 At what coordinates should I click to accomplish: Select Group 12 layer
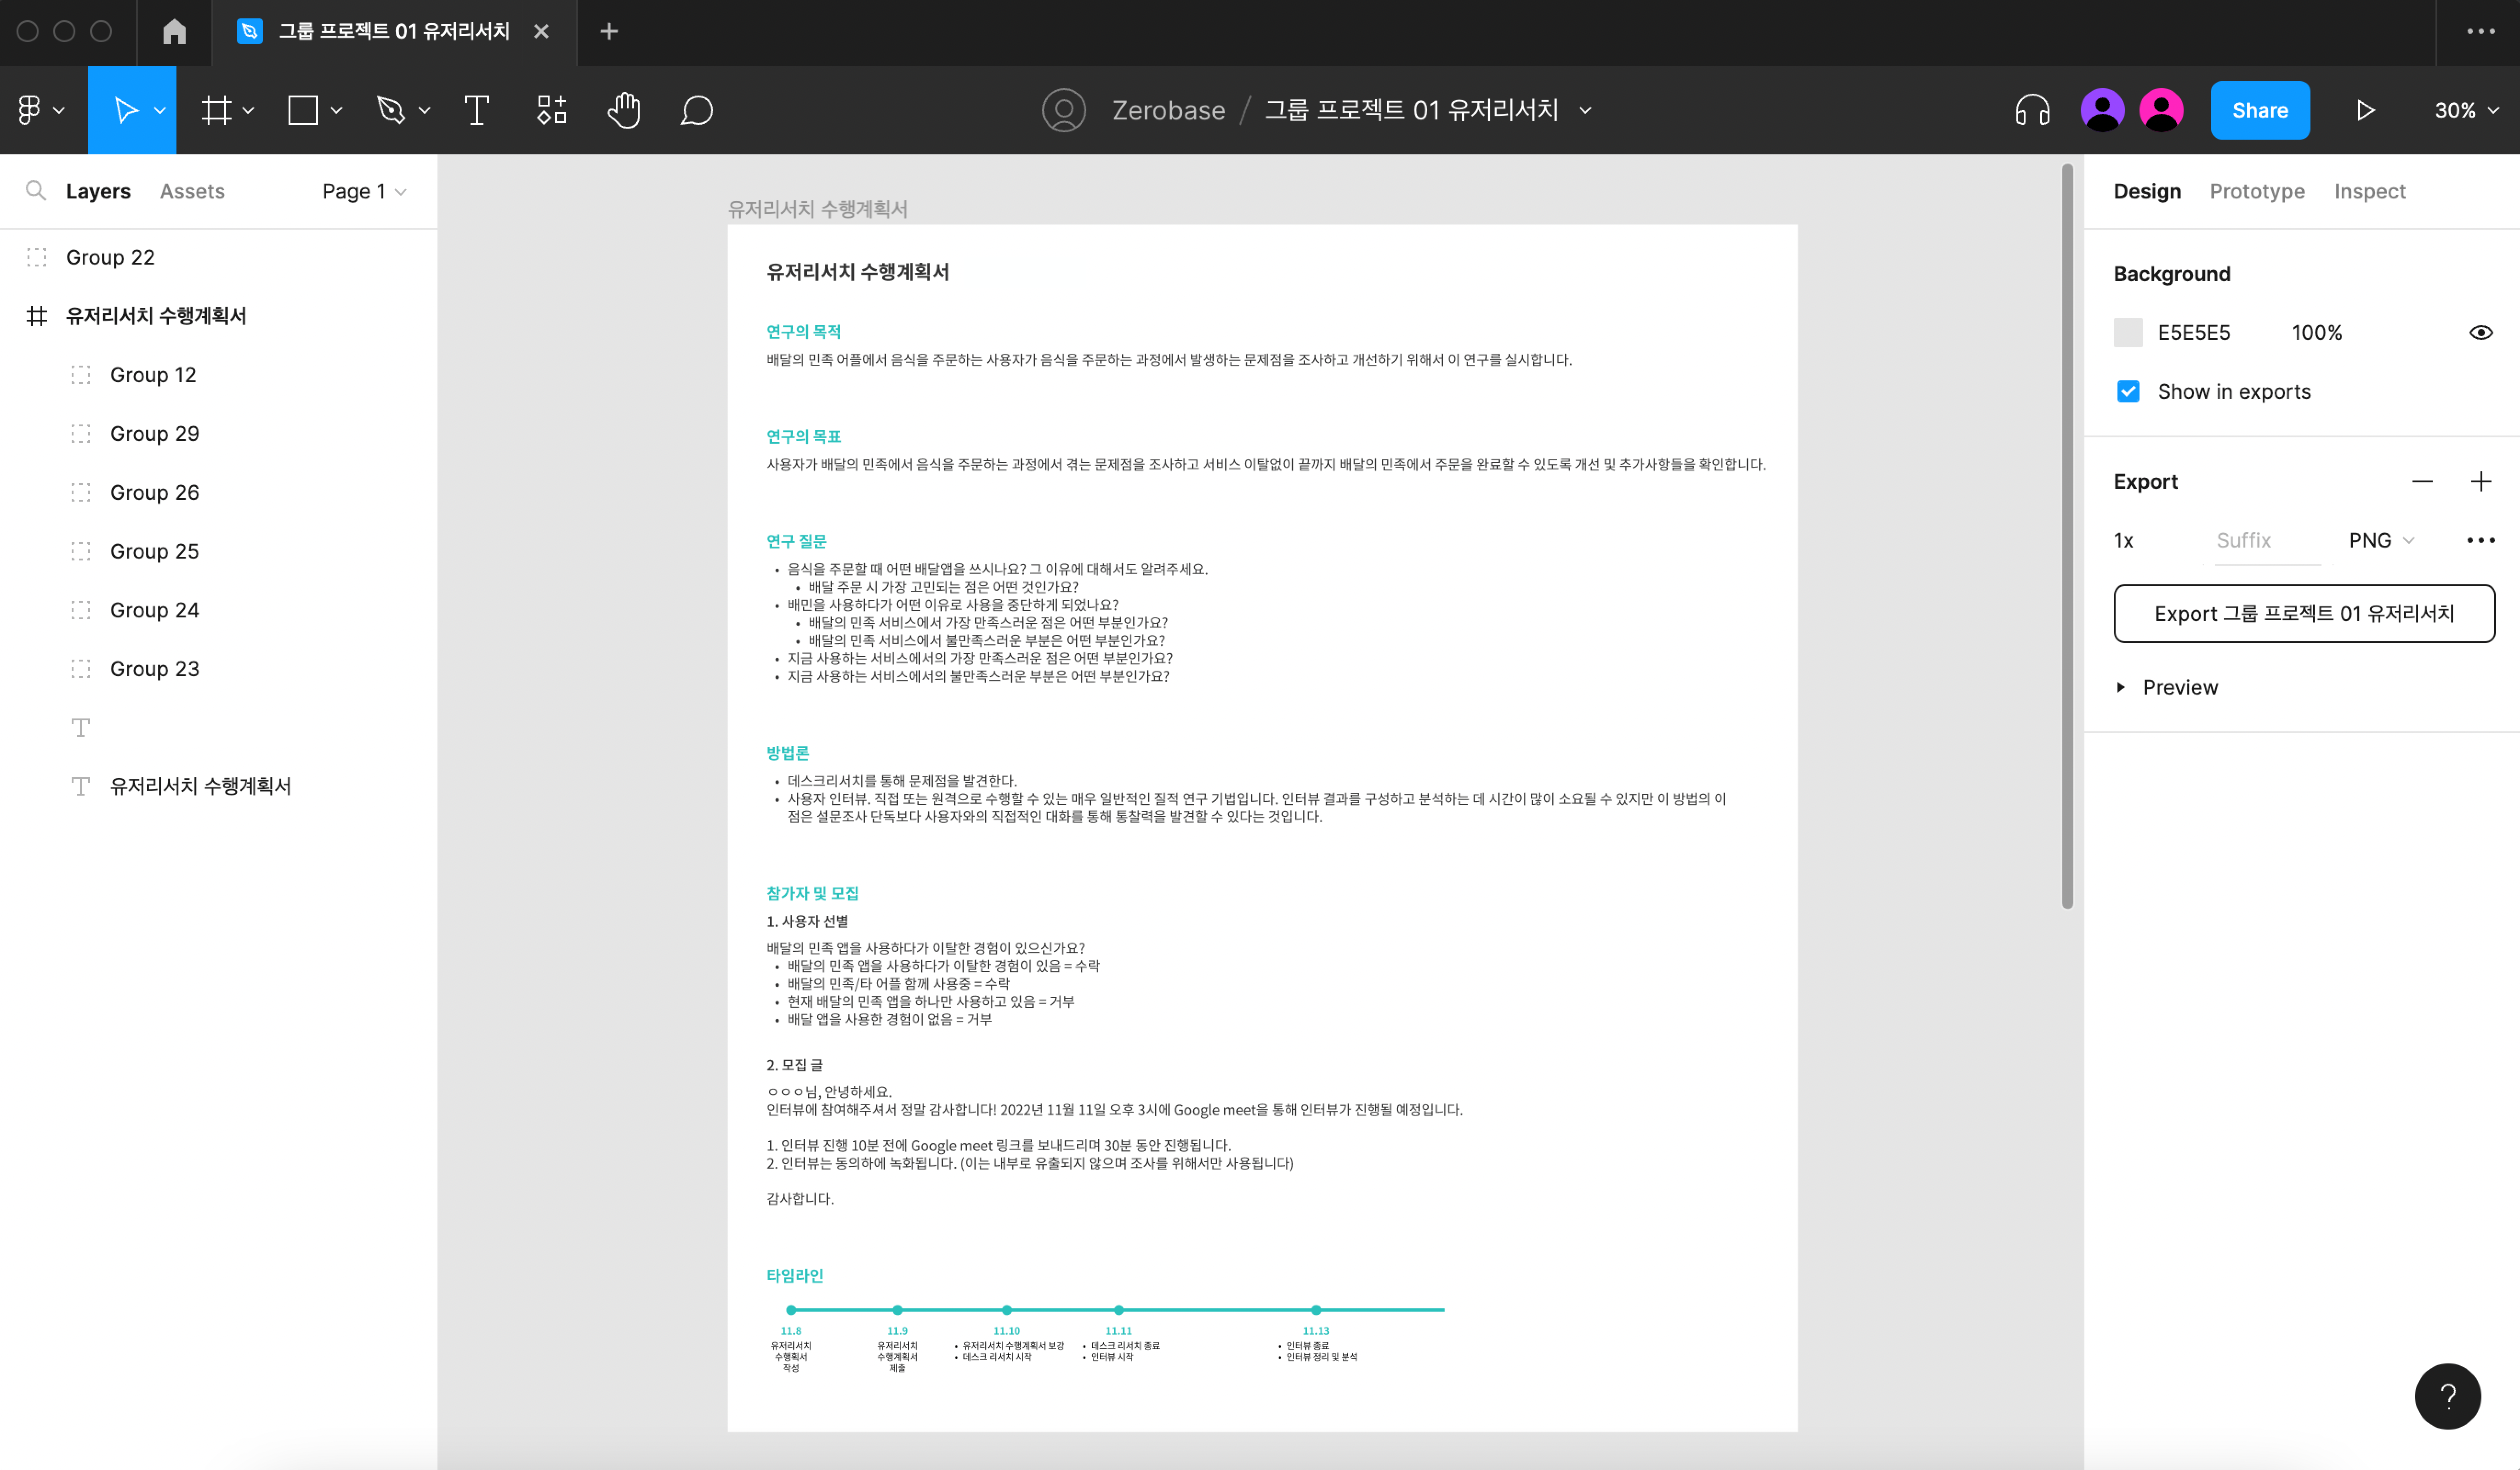[218, 375]
